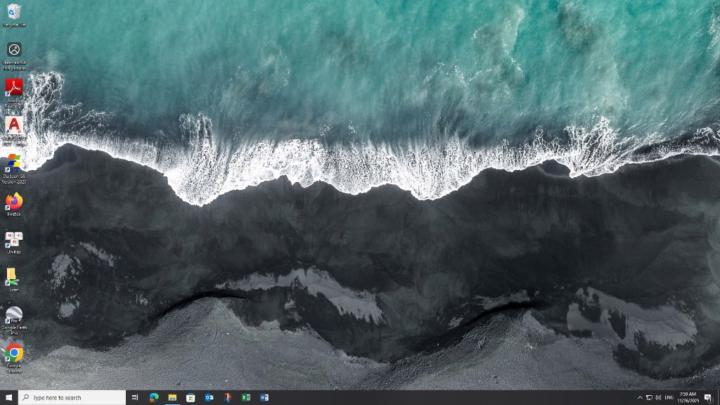Open Task View from the taskbar
Screen dimensions: 720x405
[x=136, y=397]
